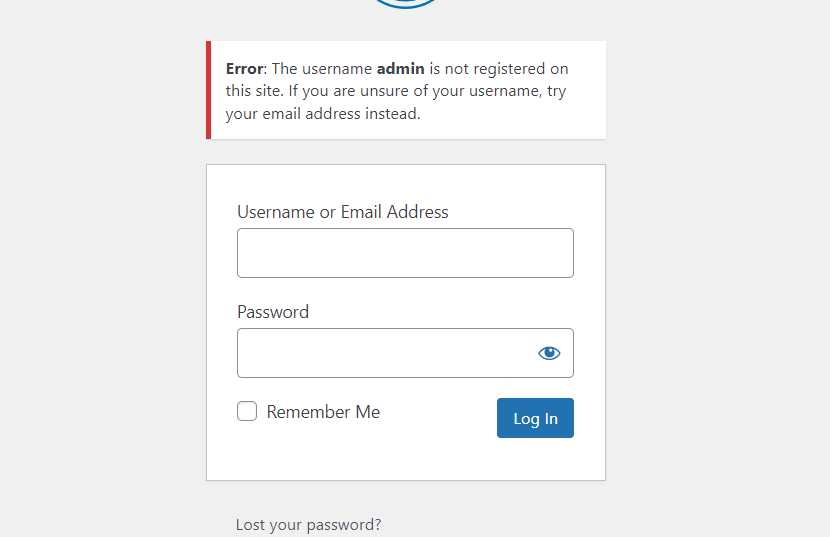Click 'your email address instead' error text
830x537 pixels.
click(x=323, y=113)
